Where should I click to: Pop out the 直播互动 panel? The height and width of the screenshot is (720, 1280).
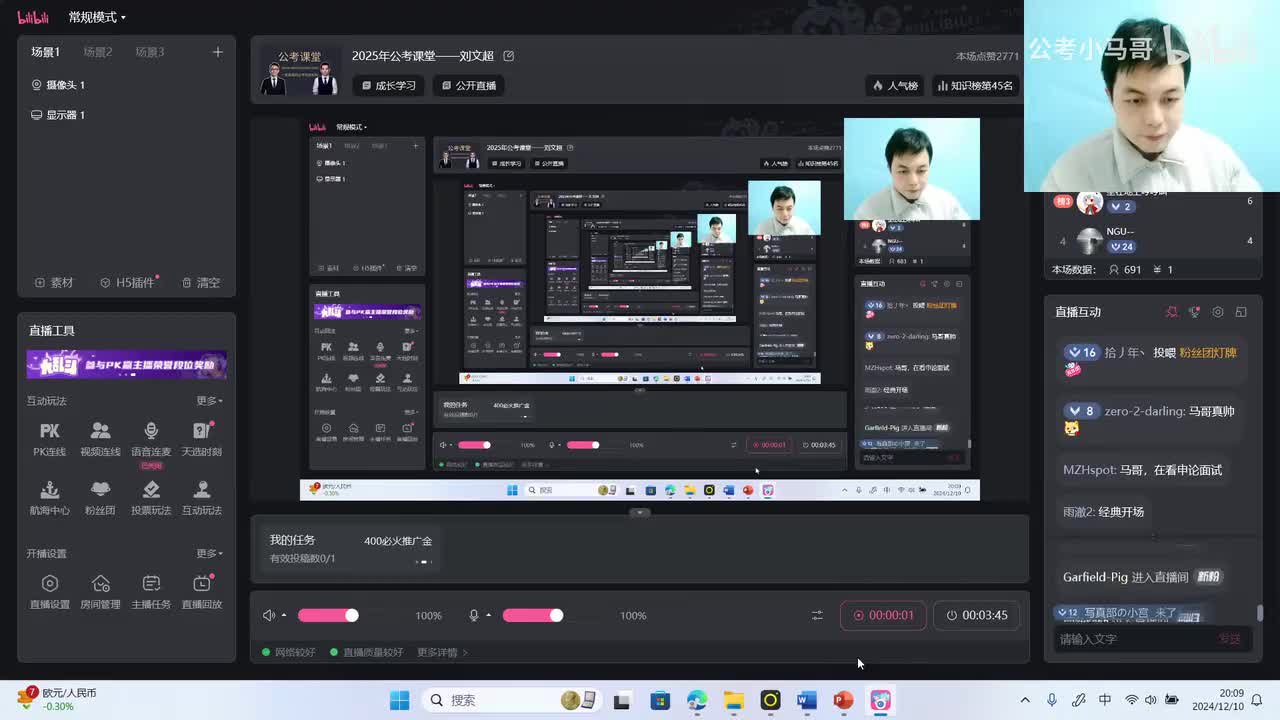[1241, 312]
